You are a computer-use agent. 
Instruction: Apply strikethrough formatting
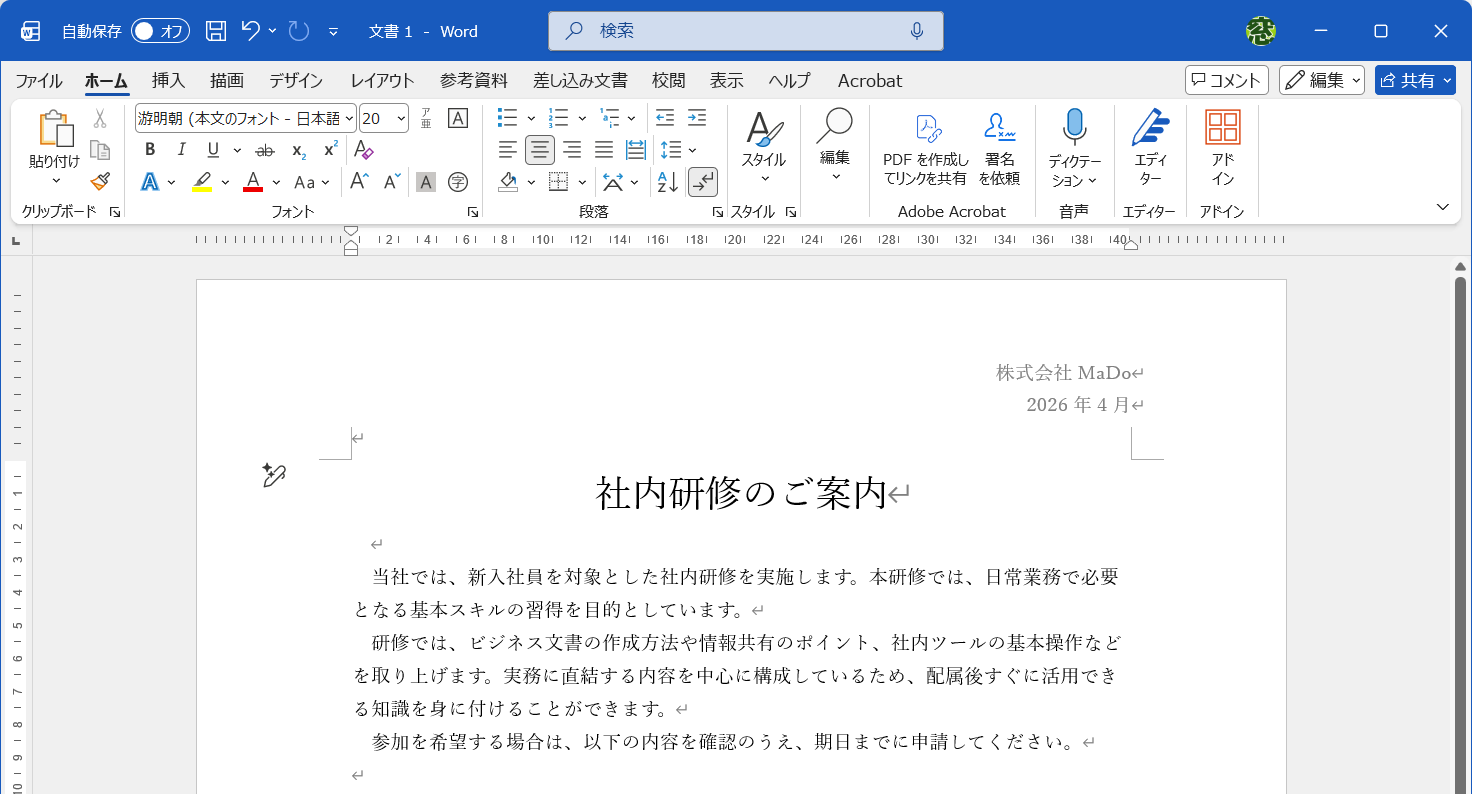click(x=265, y=150)
